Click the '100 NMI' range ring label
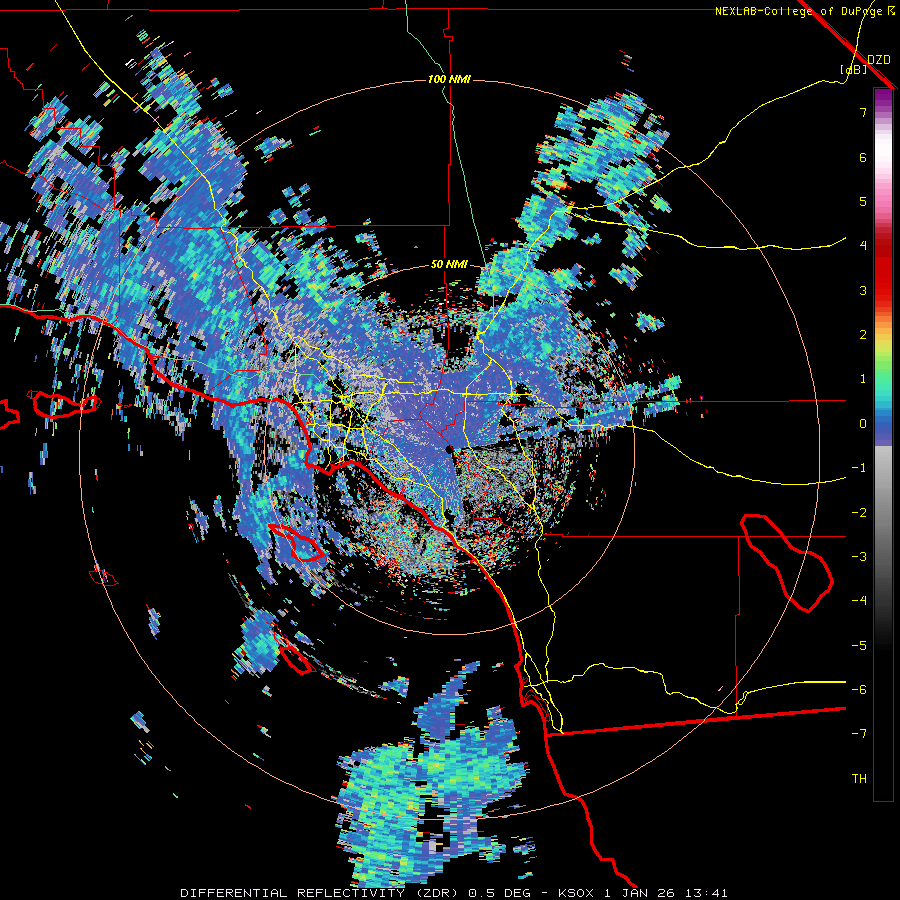This screenshot has height=900, width=900. pyautogui.click(x=449, y=79)
